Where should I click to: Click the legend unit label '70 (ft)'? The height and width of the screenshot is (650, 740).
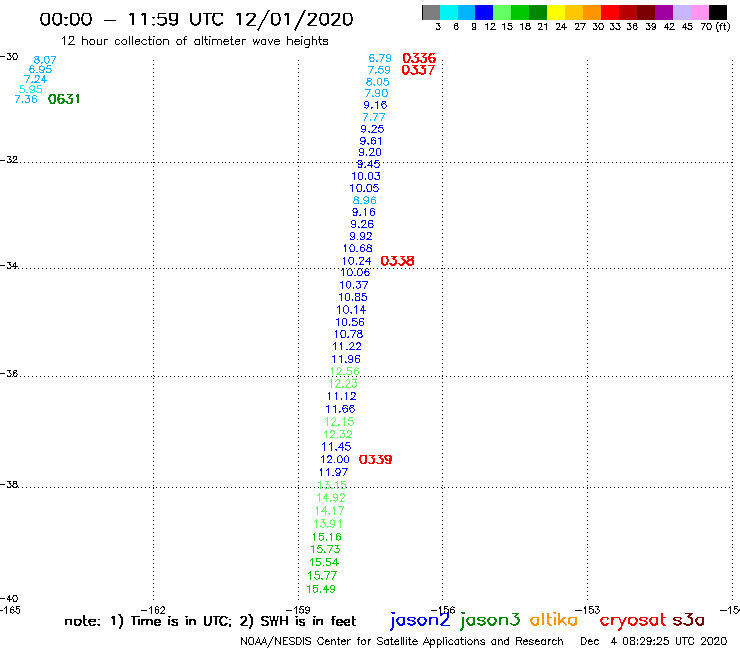[715, 27]
